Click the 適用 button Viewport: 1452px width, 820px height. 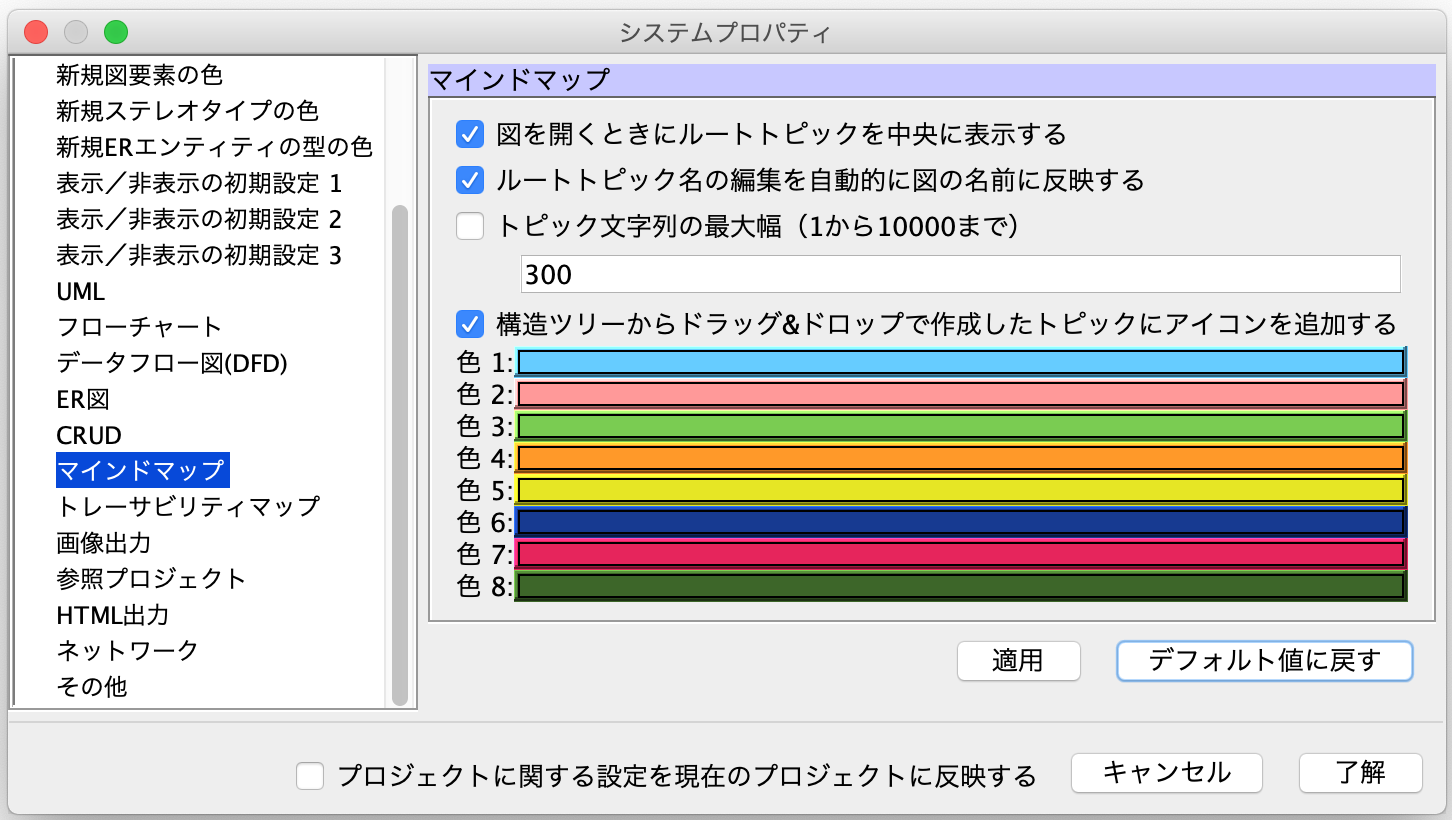1018,661
